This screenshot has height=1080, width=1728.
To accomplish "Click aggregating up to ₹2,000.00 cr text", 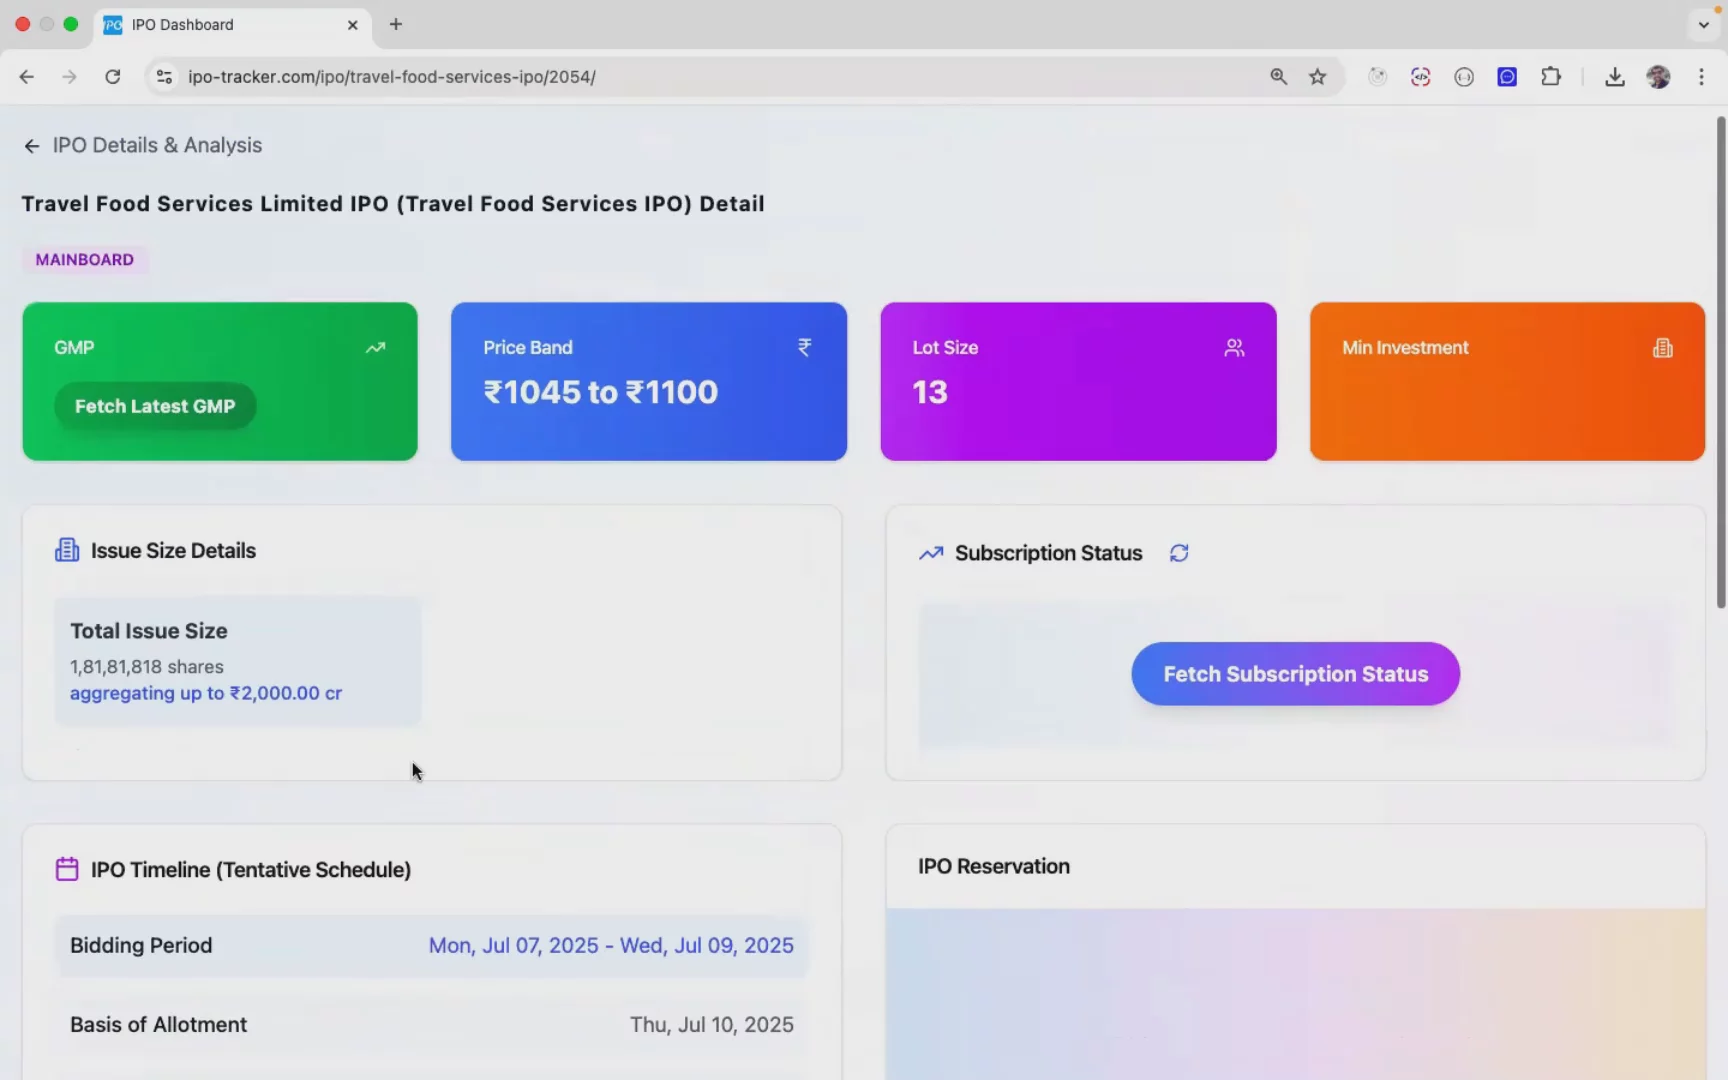I will (206, 693).
